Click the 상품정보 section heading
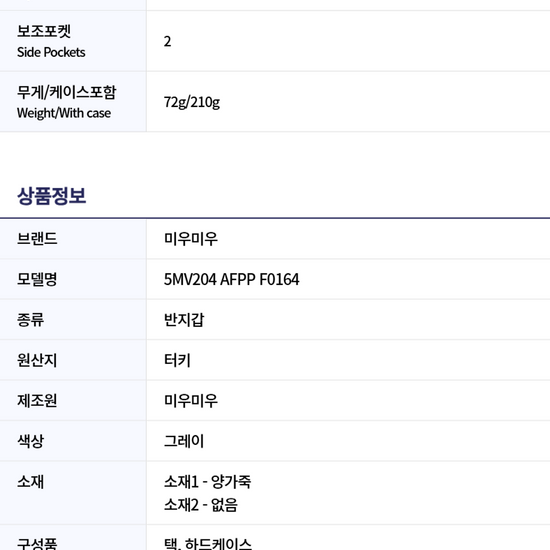This screenshot has width=550, height=550. click(x=52, y=196)
